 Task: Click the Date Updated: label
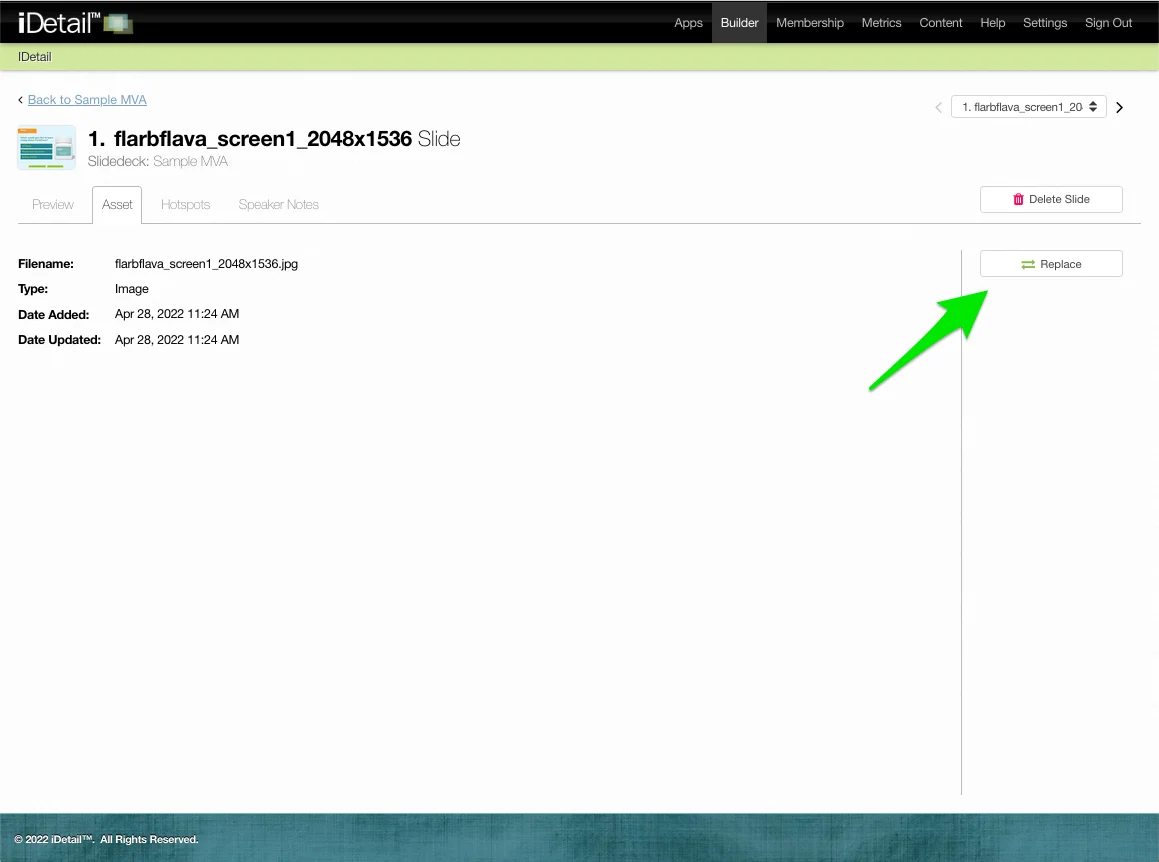pos(59,340)
